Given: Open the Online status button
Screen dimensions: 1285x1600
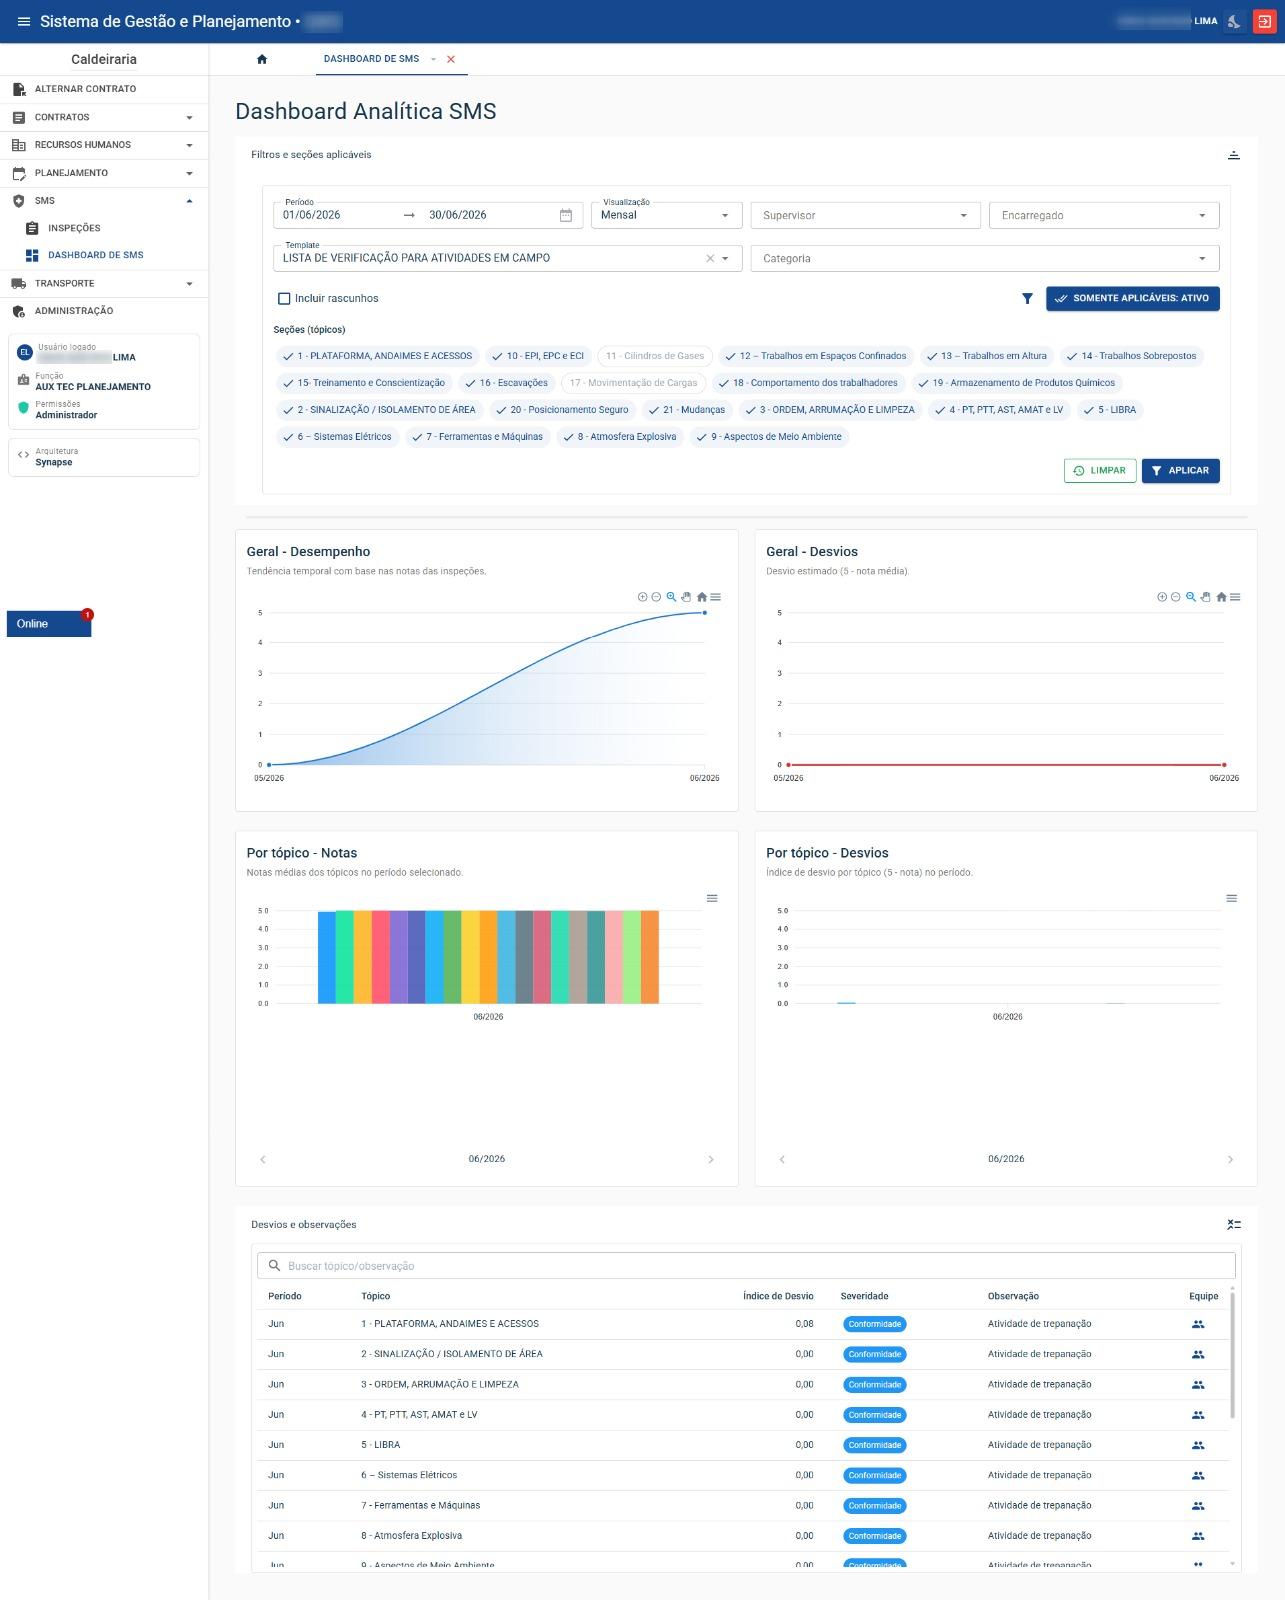Looking at the screenshot, I should pyautogui.click(x=49, y=624).
